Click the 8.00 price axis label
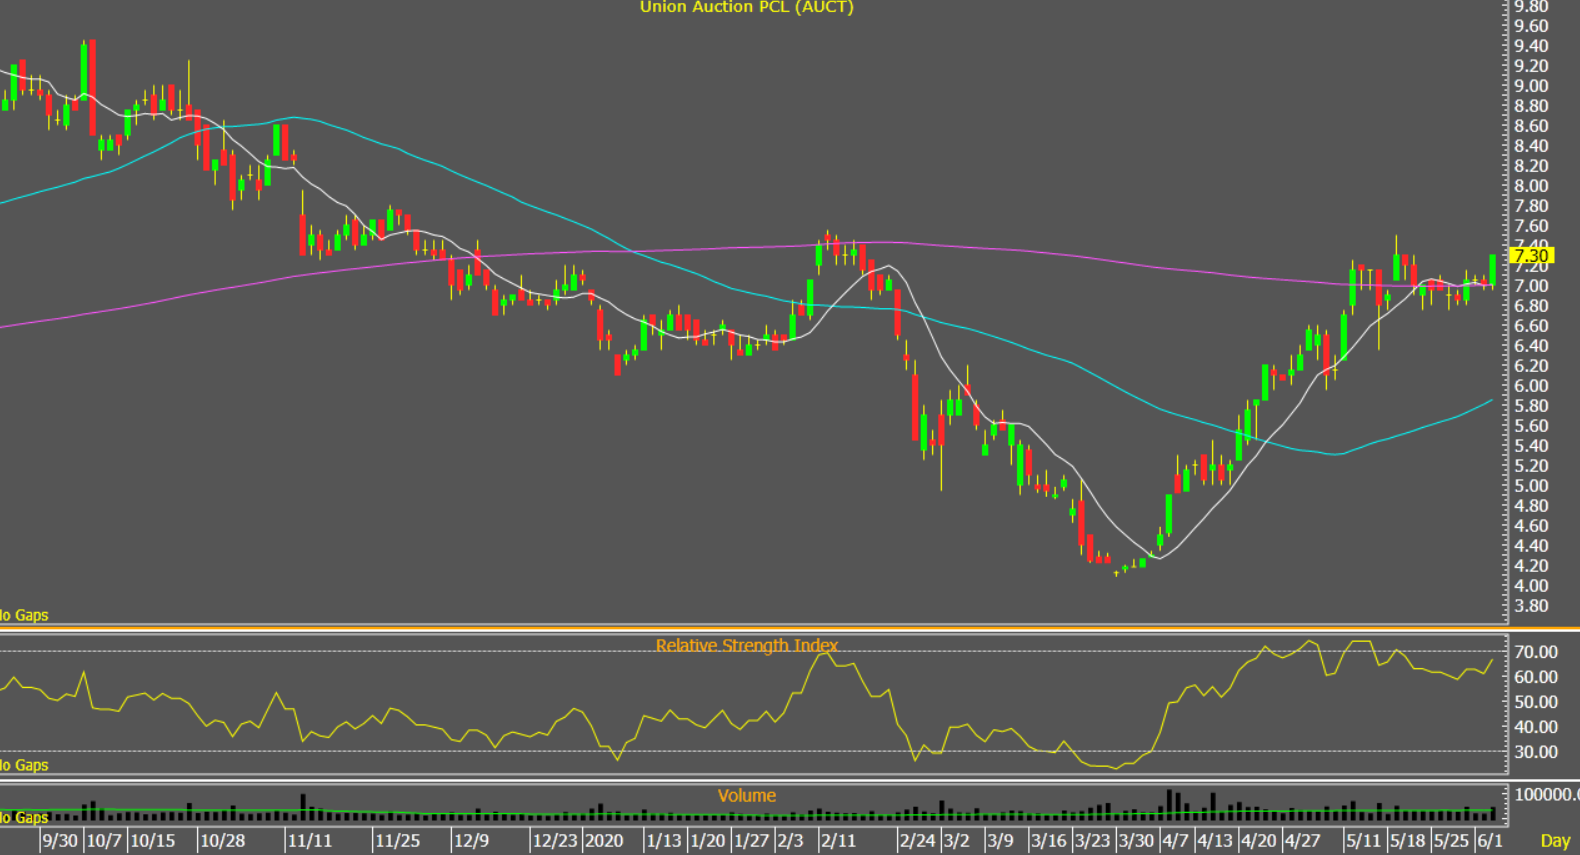Viewport: 1580px width, 855px height. pos(1531,186)
